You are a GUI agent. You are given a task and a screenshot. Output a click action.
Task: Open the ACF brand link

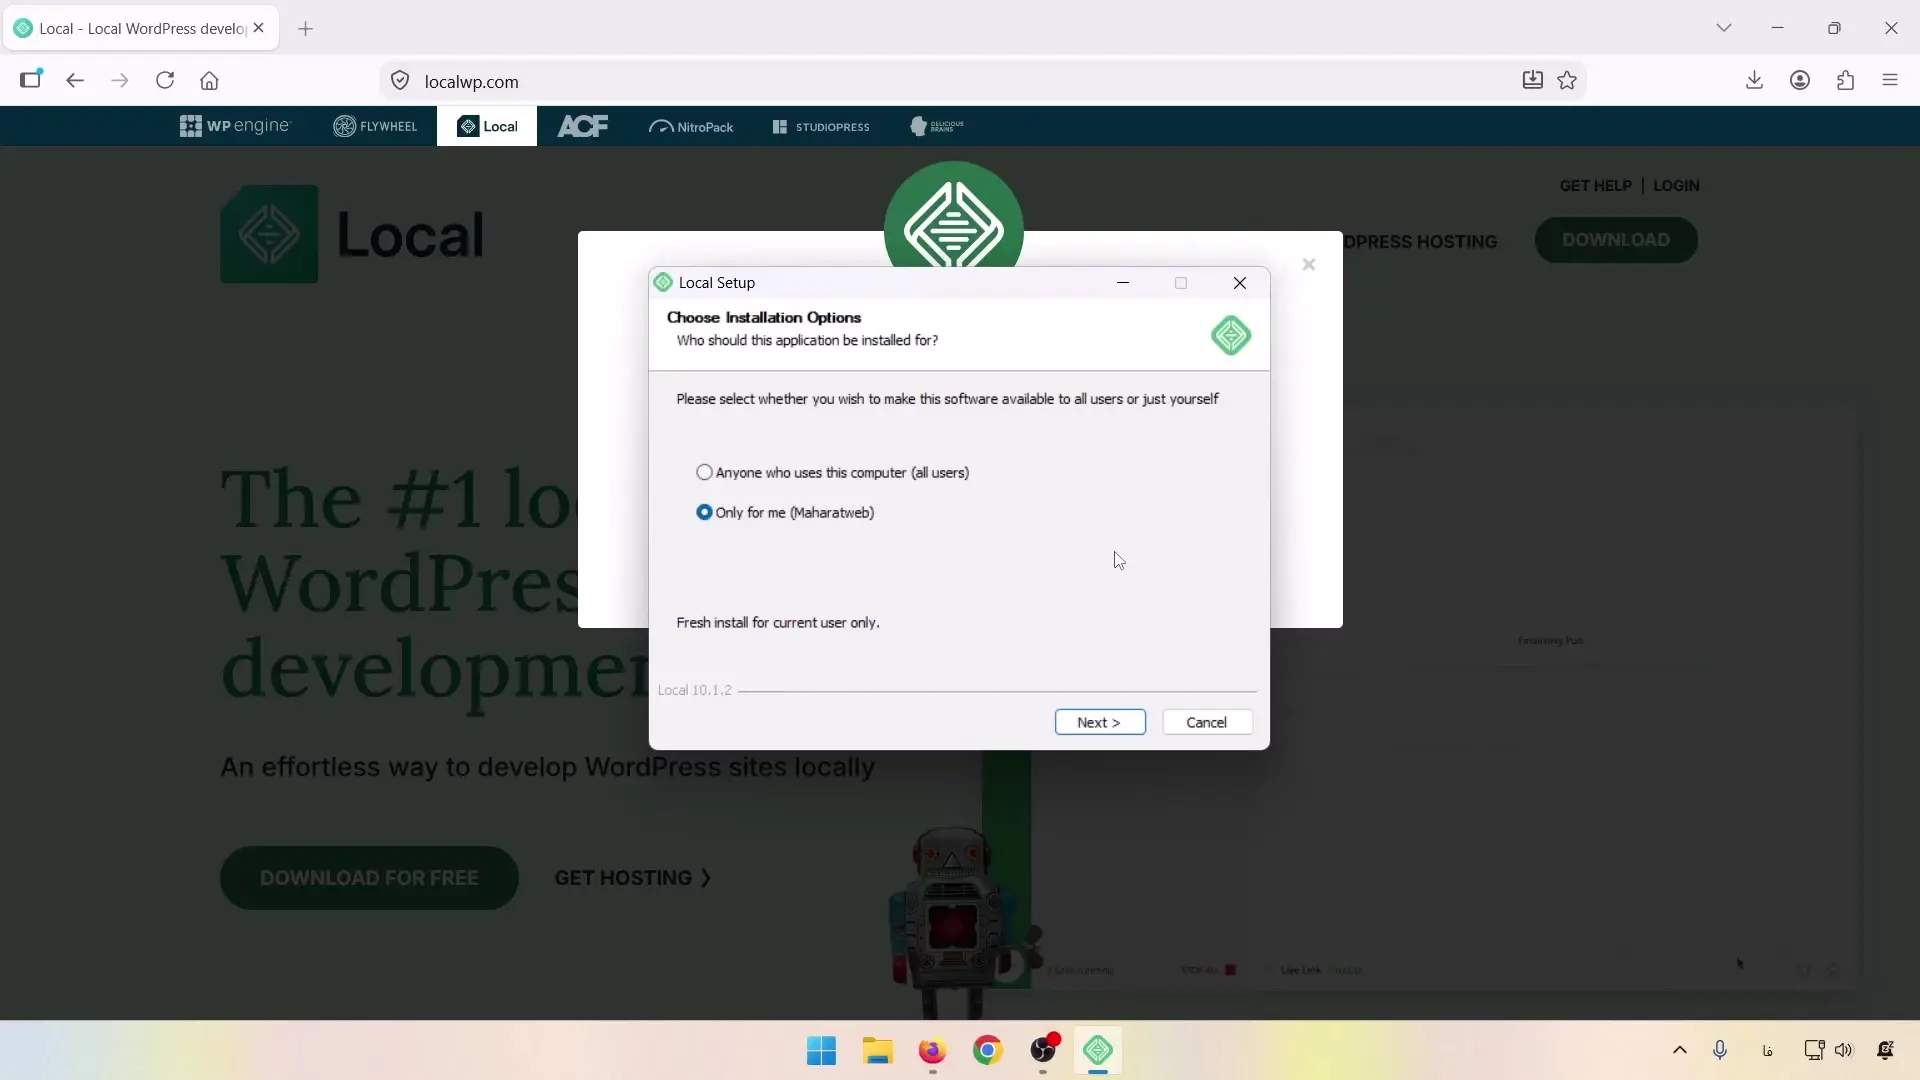tap(583, 126)
